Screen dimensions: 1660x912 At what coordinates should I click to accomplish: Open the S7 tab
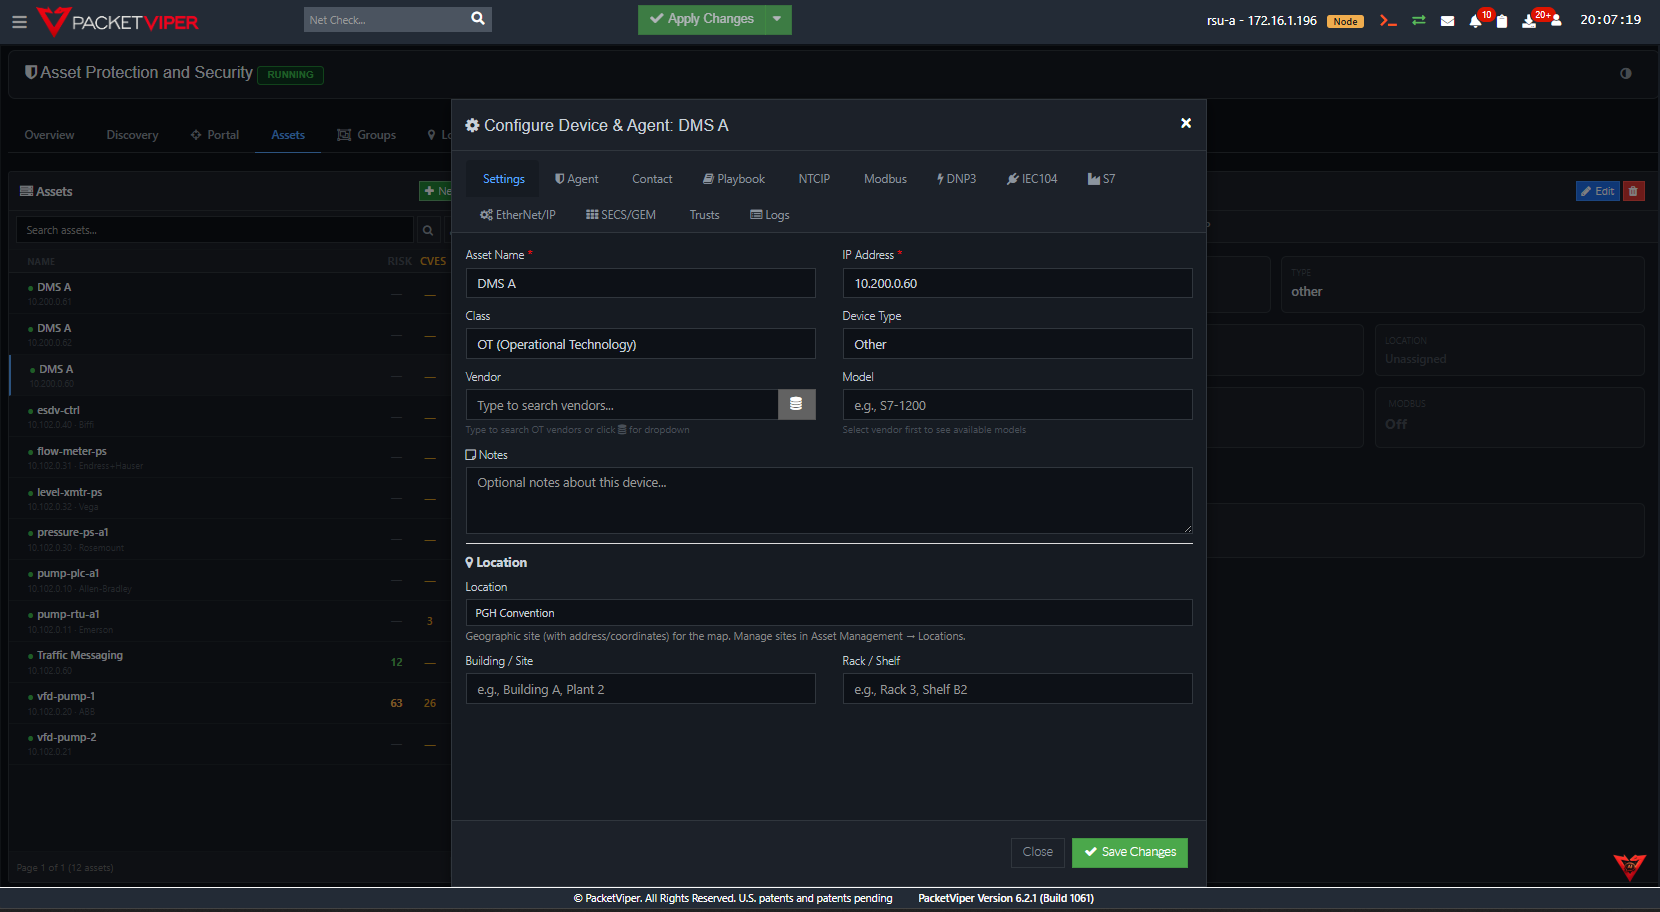pyautogui.click(x=1101, y=179)
